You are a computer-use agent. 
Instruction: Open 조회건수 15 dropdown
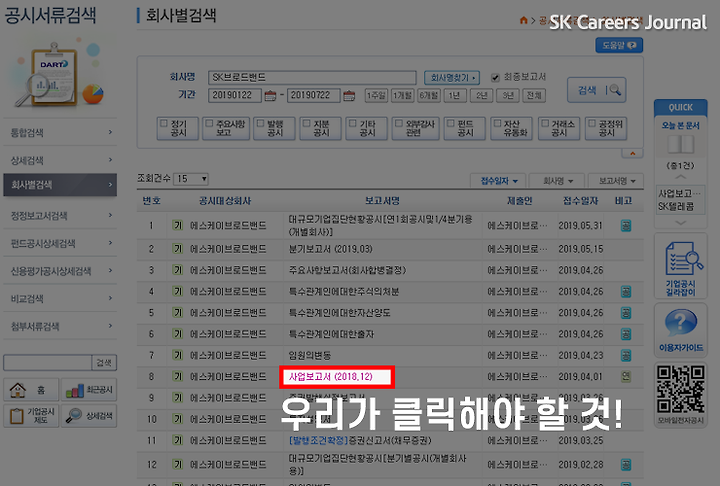[x=191, y=179]
